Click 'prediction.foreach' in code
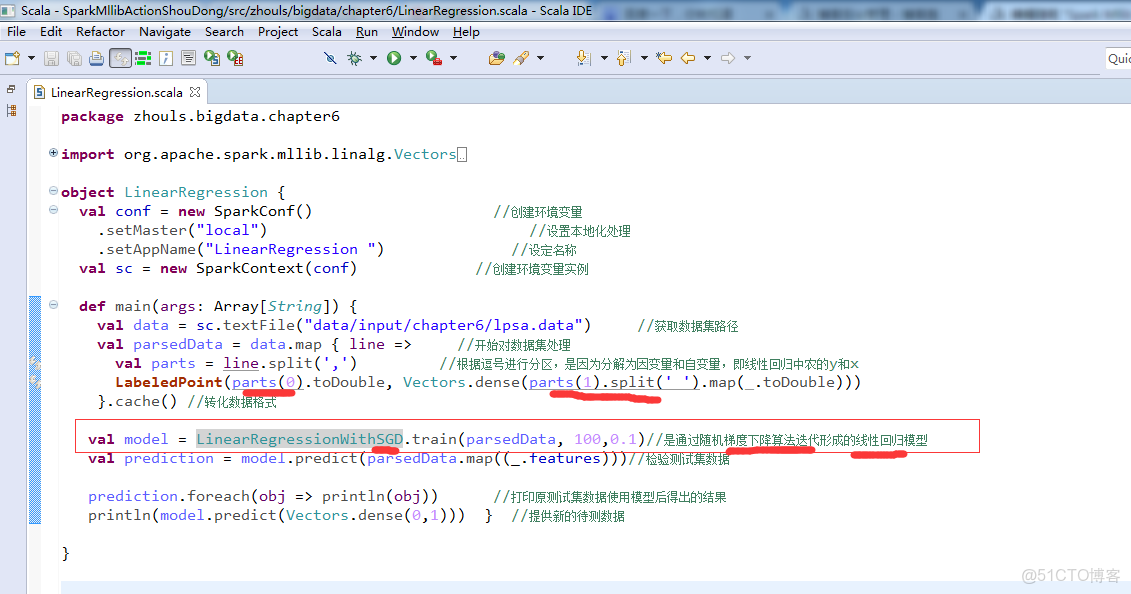 tap(169, 496)
